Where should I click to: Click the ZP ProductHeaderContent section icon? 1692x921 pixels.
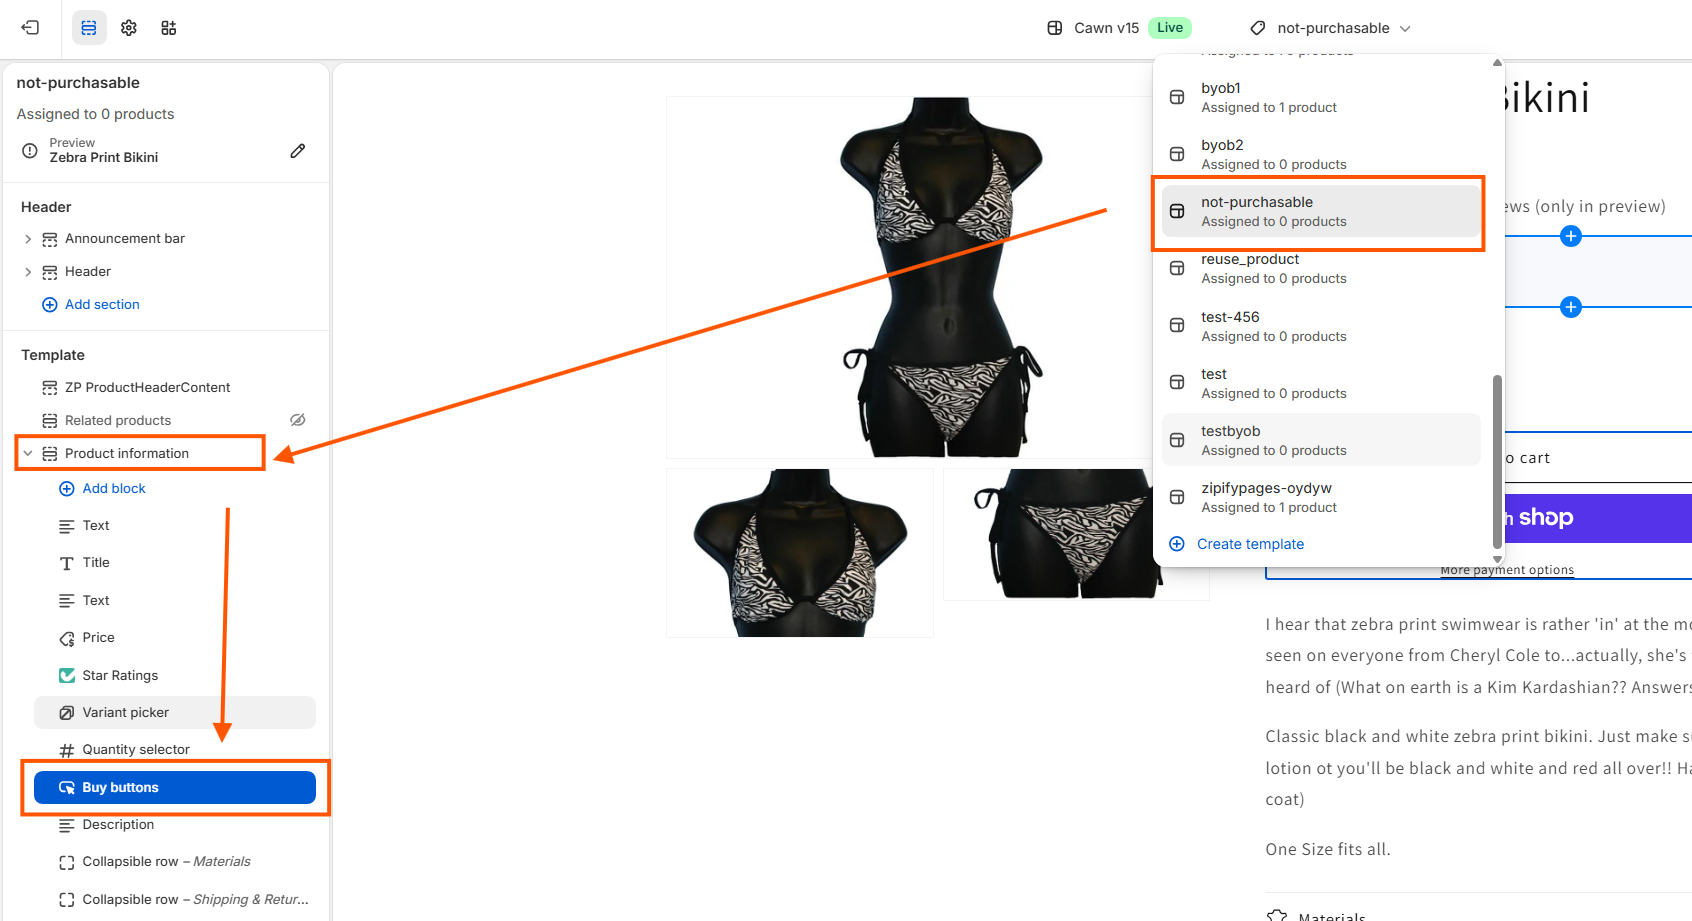(49, 388)
